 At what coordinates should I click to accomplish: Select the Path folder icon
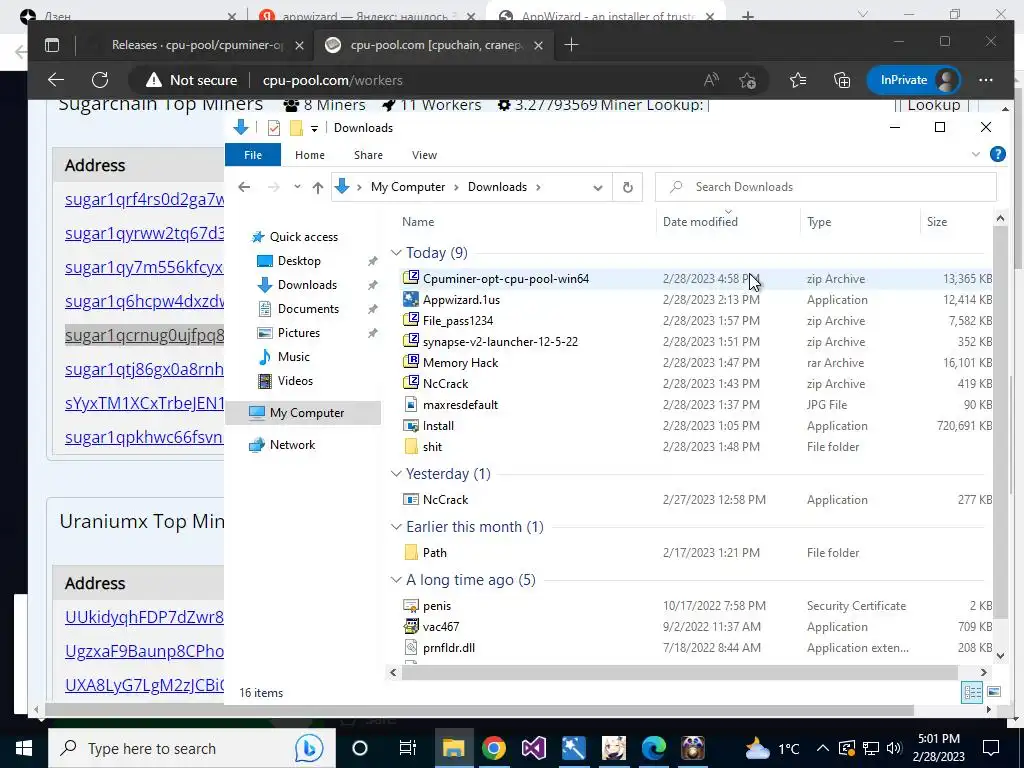point(411,552)
